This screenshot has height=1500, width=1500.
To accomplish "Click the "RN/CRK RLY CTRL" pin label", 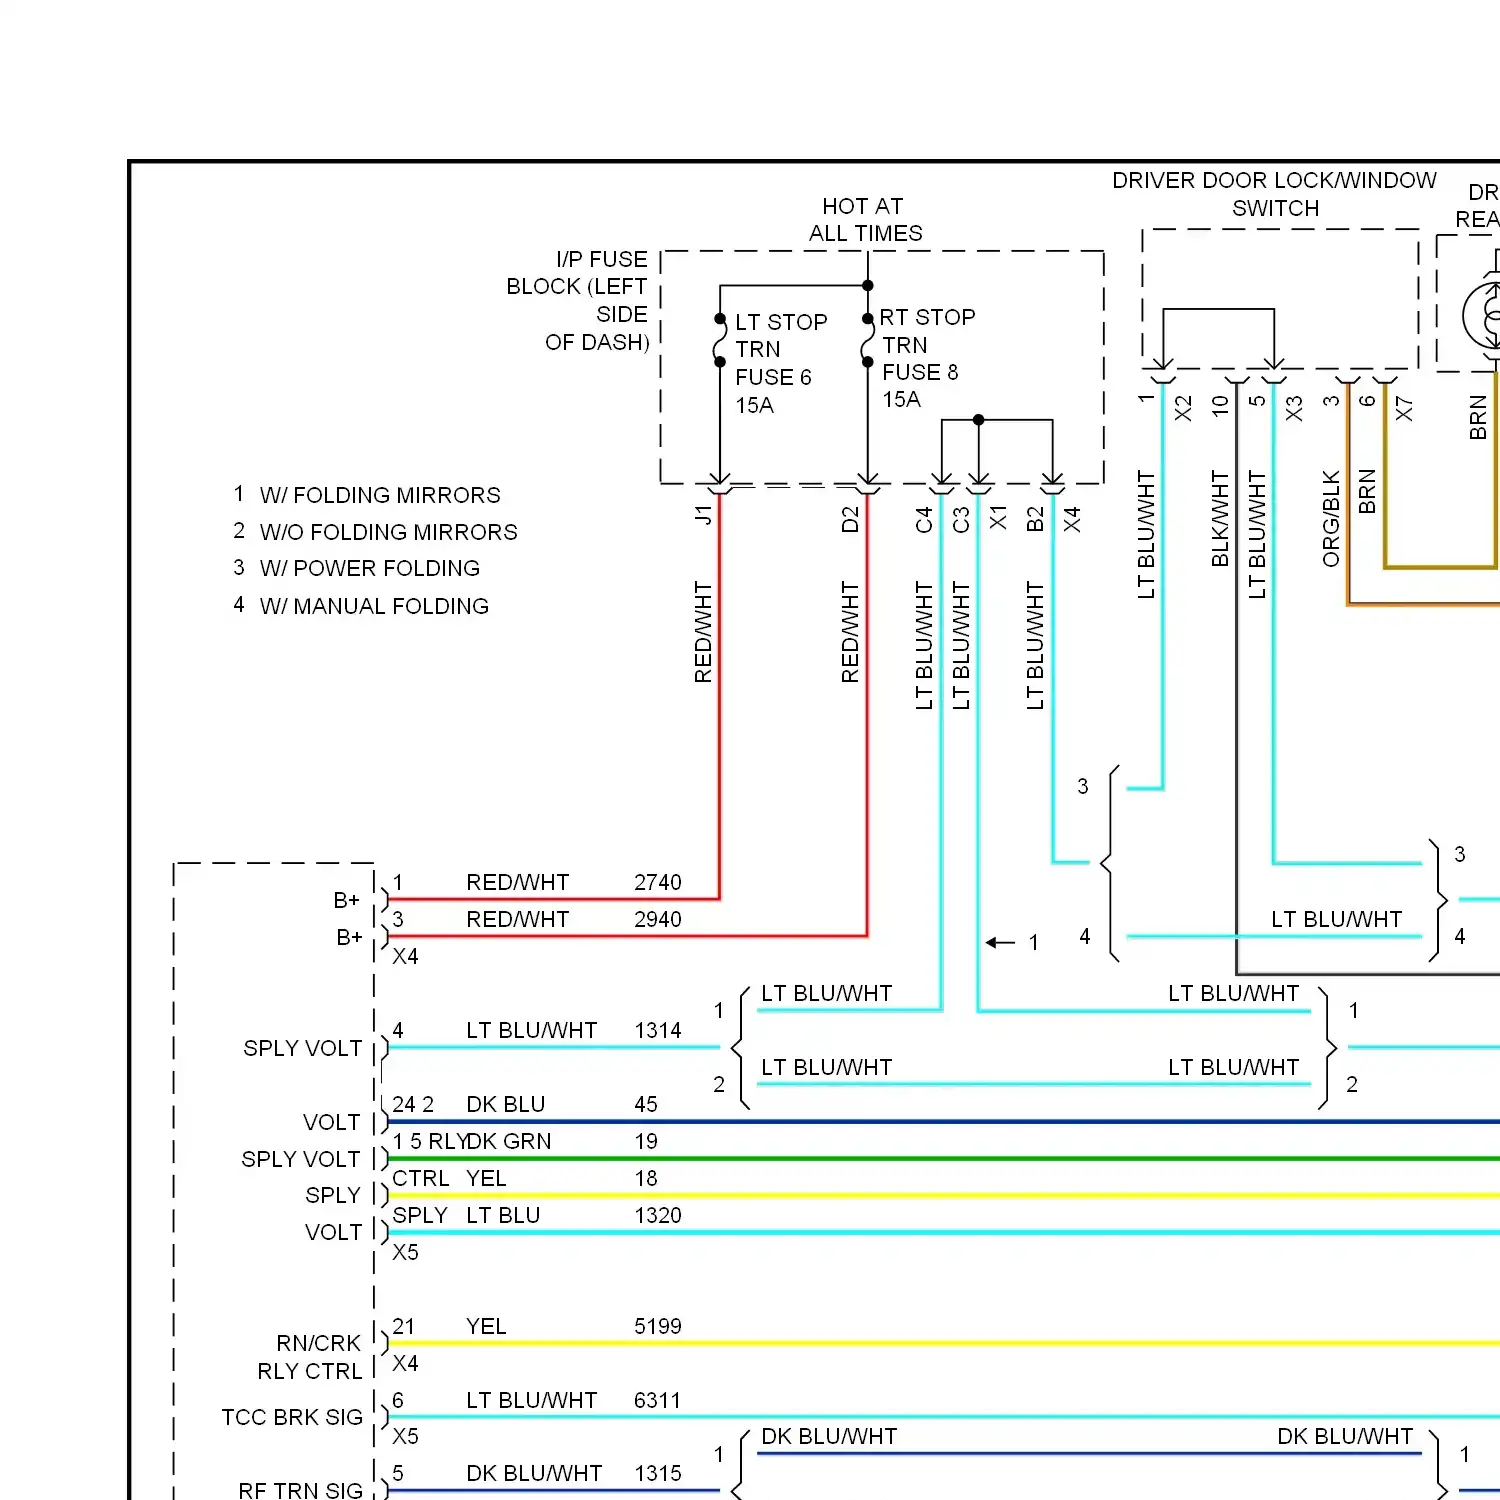I will point(310,1357).
